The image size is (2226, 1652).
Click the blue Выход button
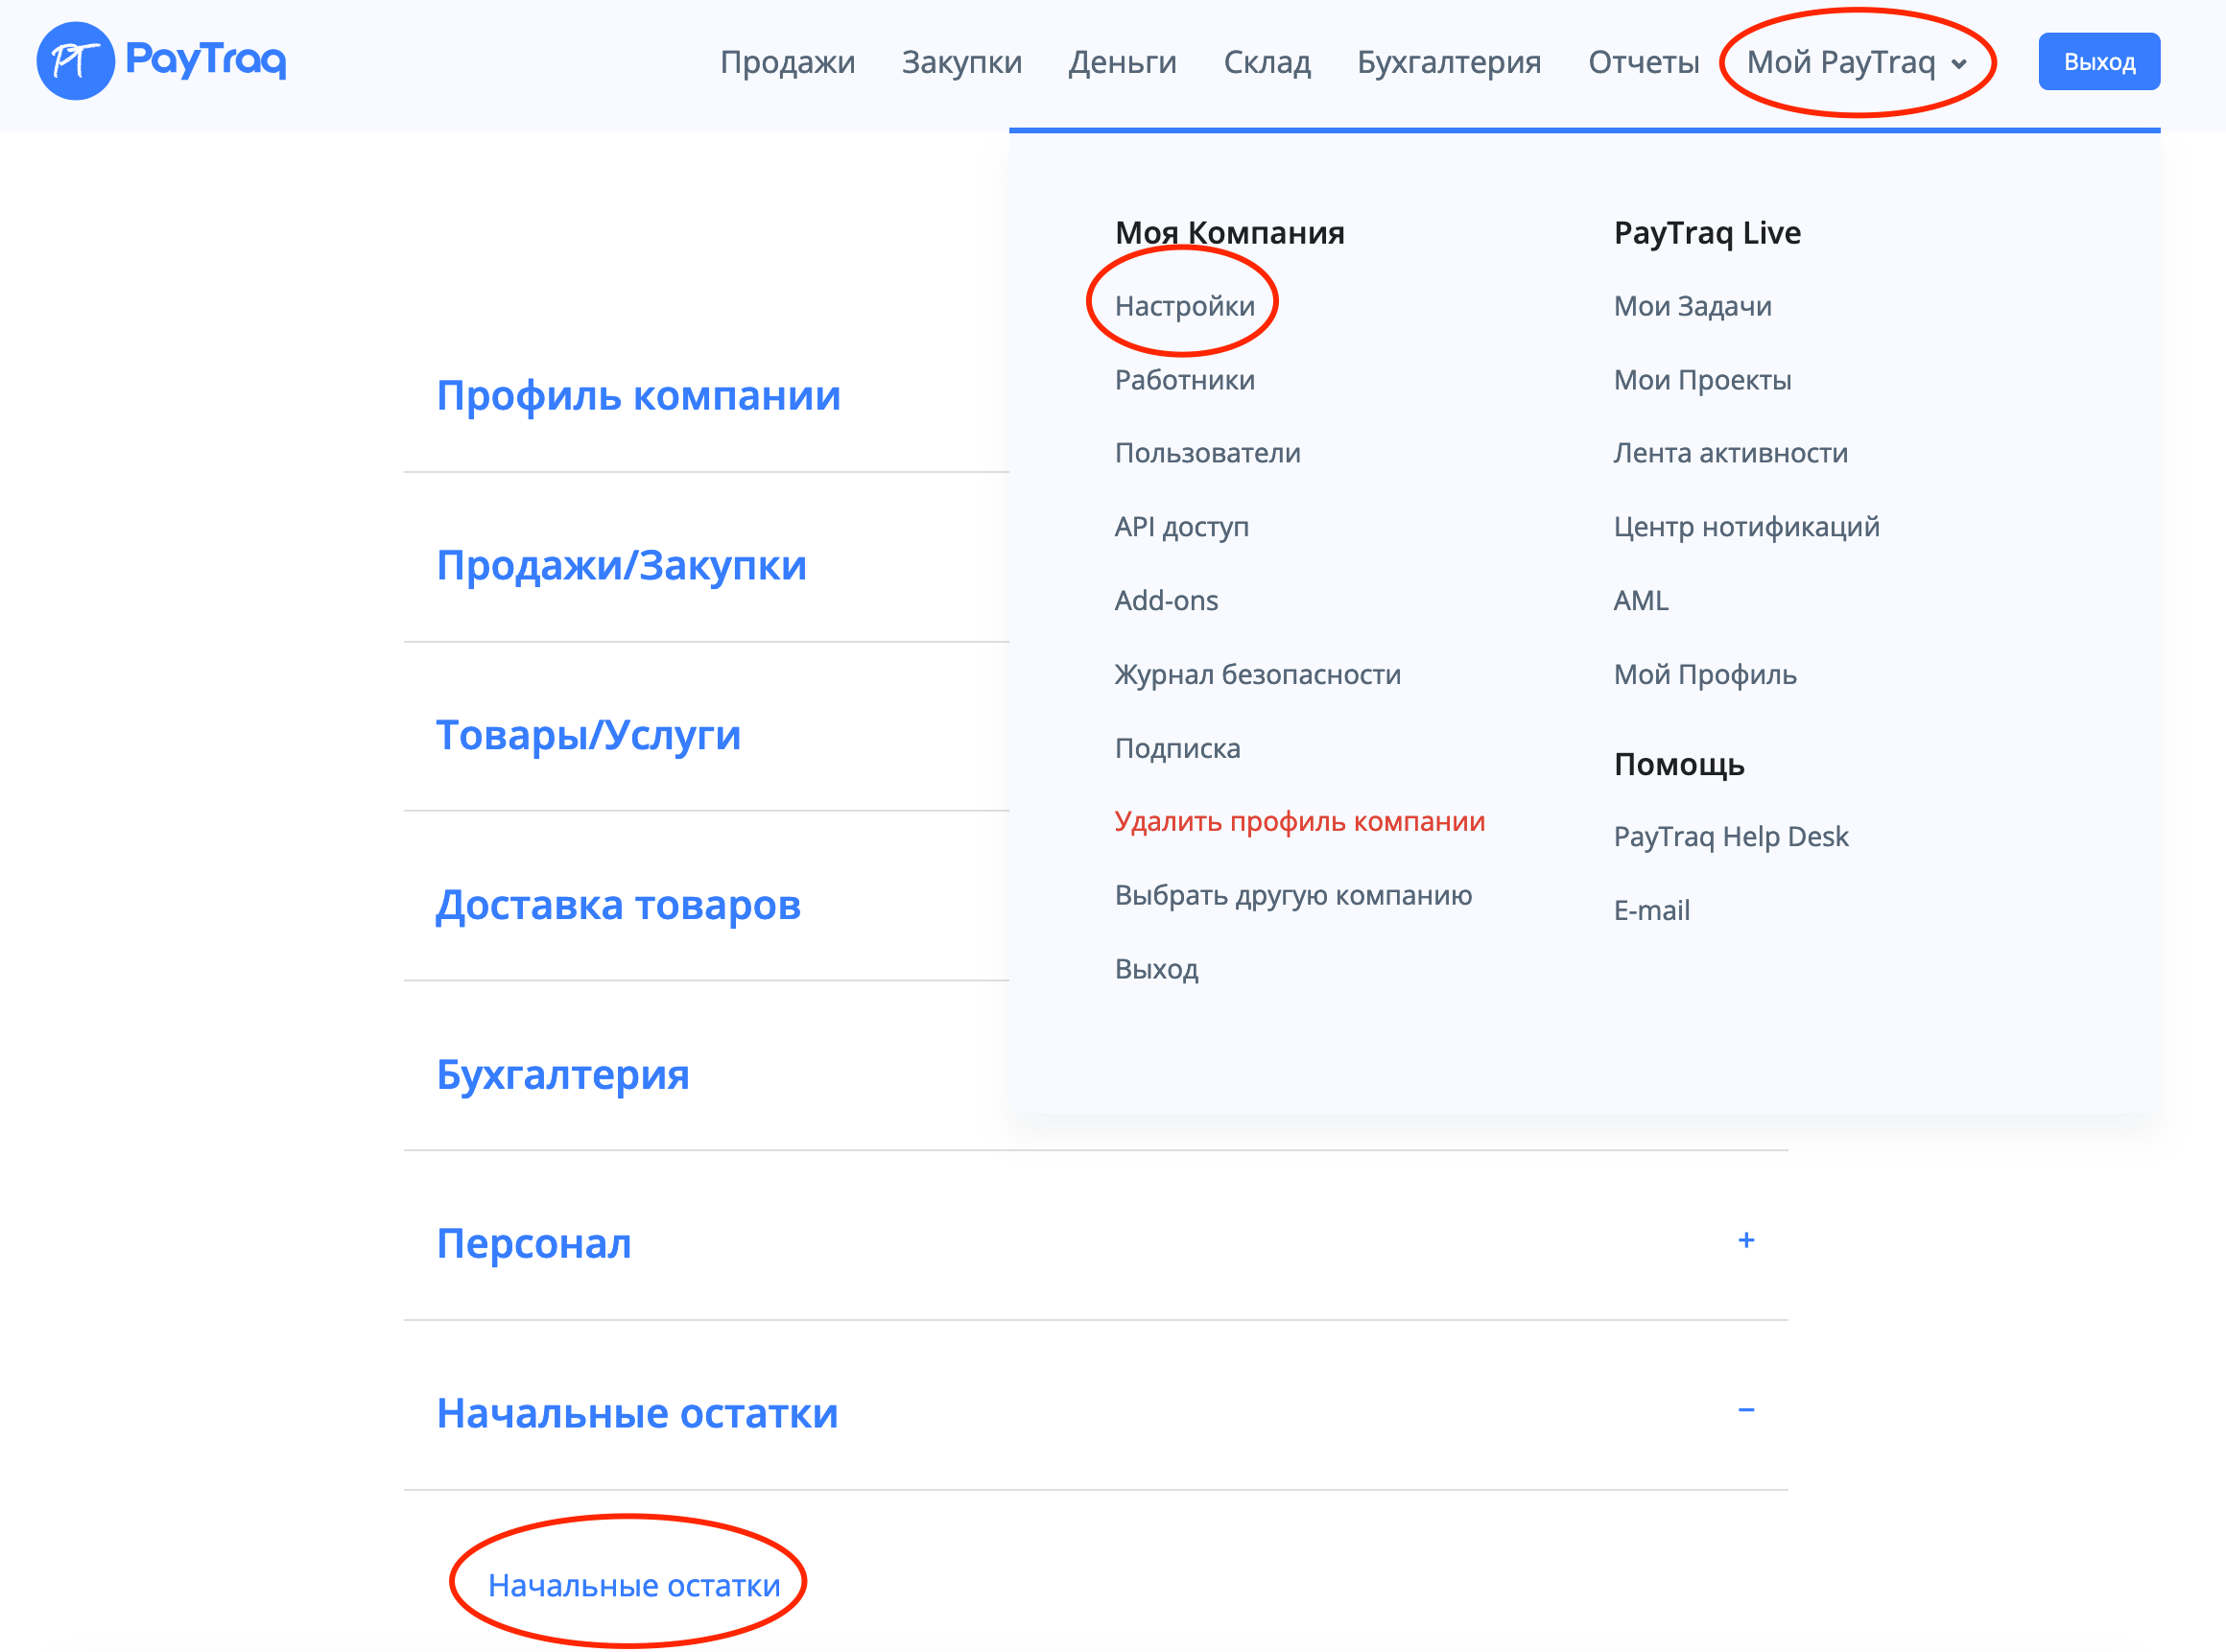click(x=2098, y=62)
